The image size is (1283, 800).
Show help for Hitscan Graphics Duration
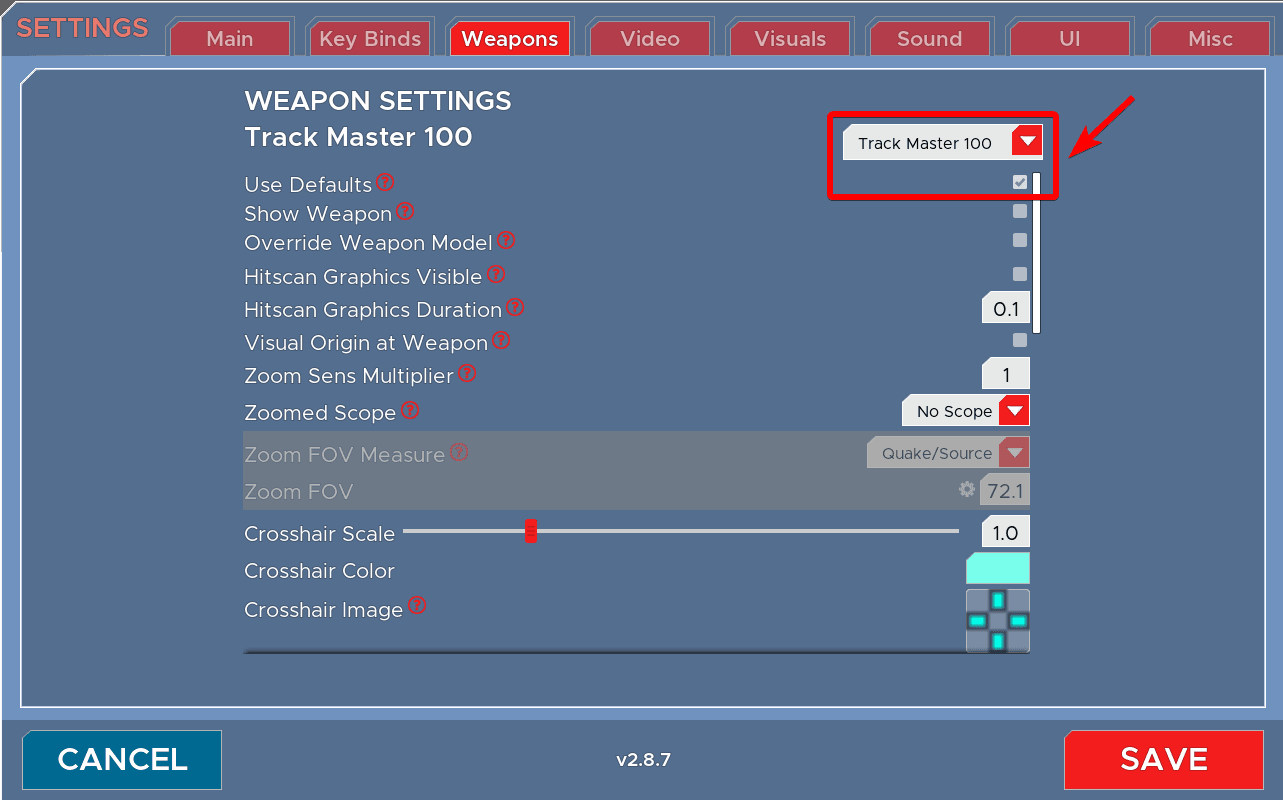pos(515,308)
